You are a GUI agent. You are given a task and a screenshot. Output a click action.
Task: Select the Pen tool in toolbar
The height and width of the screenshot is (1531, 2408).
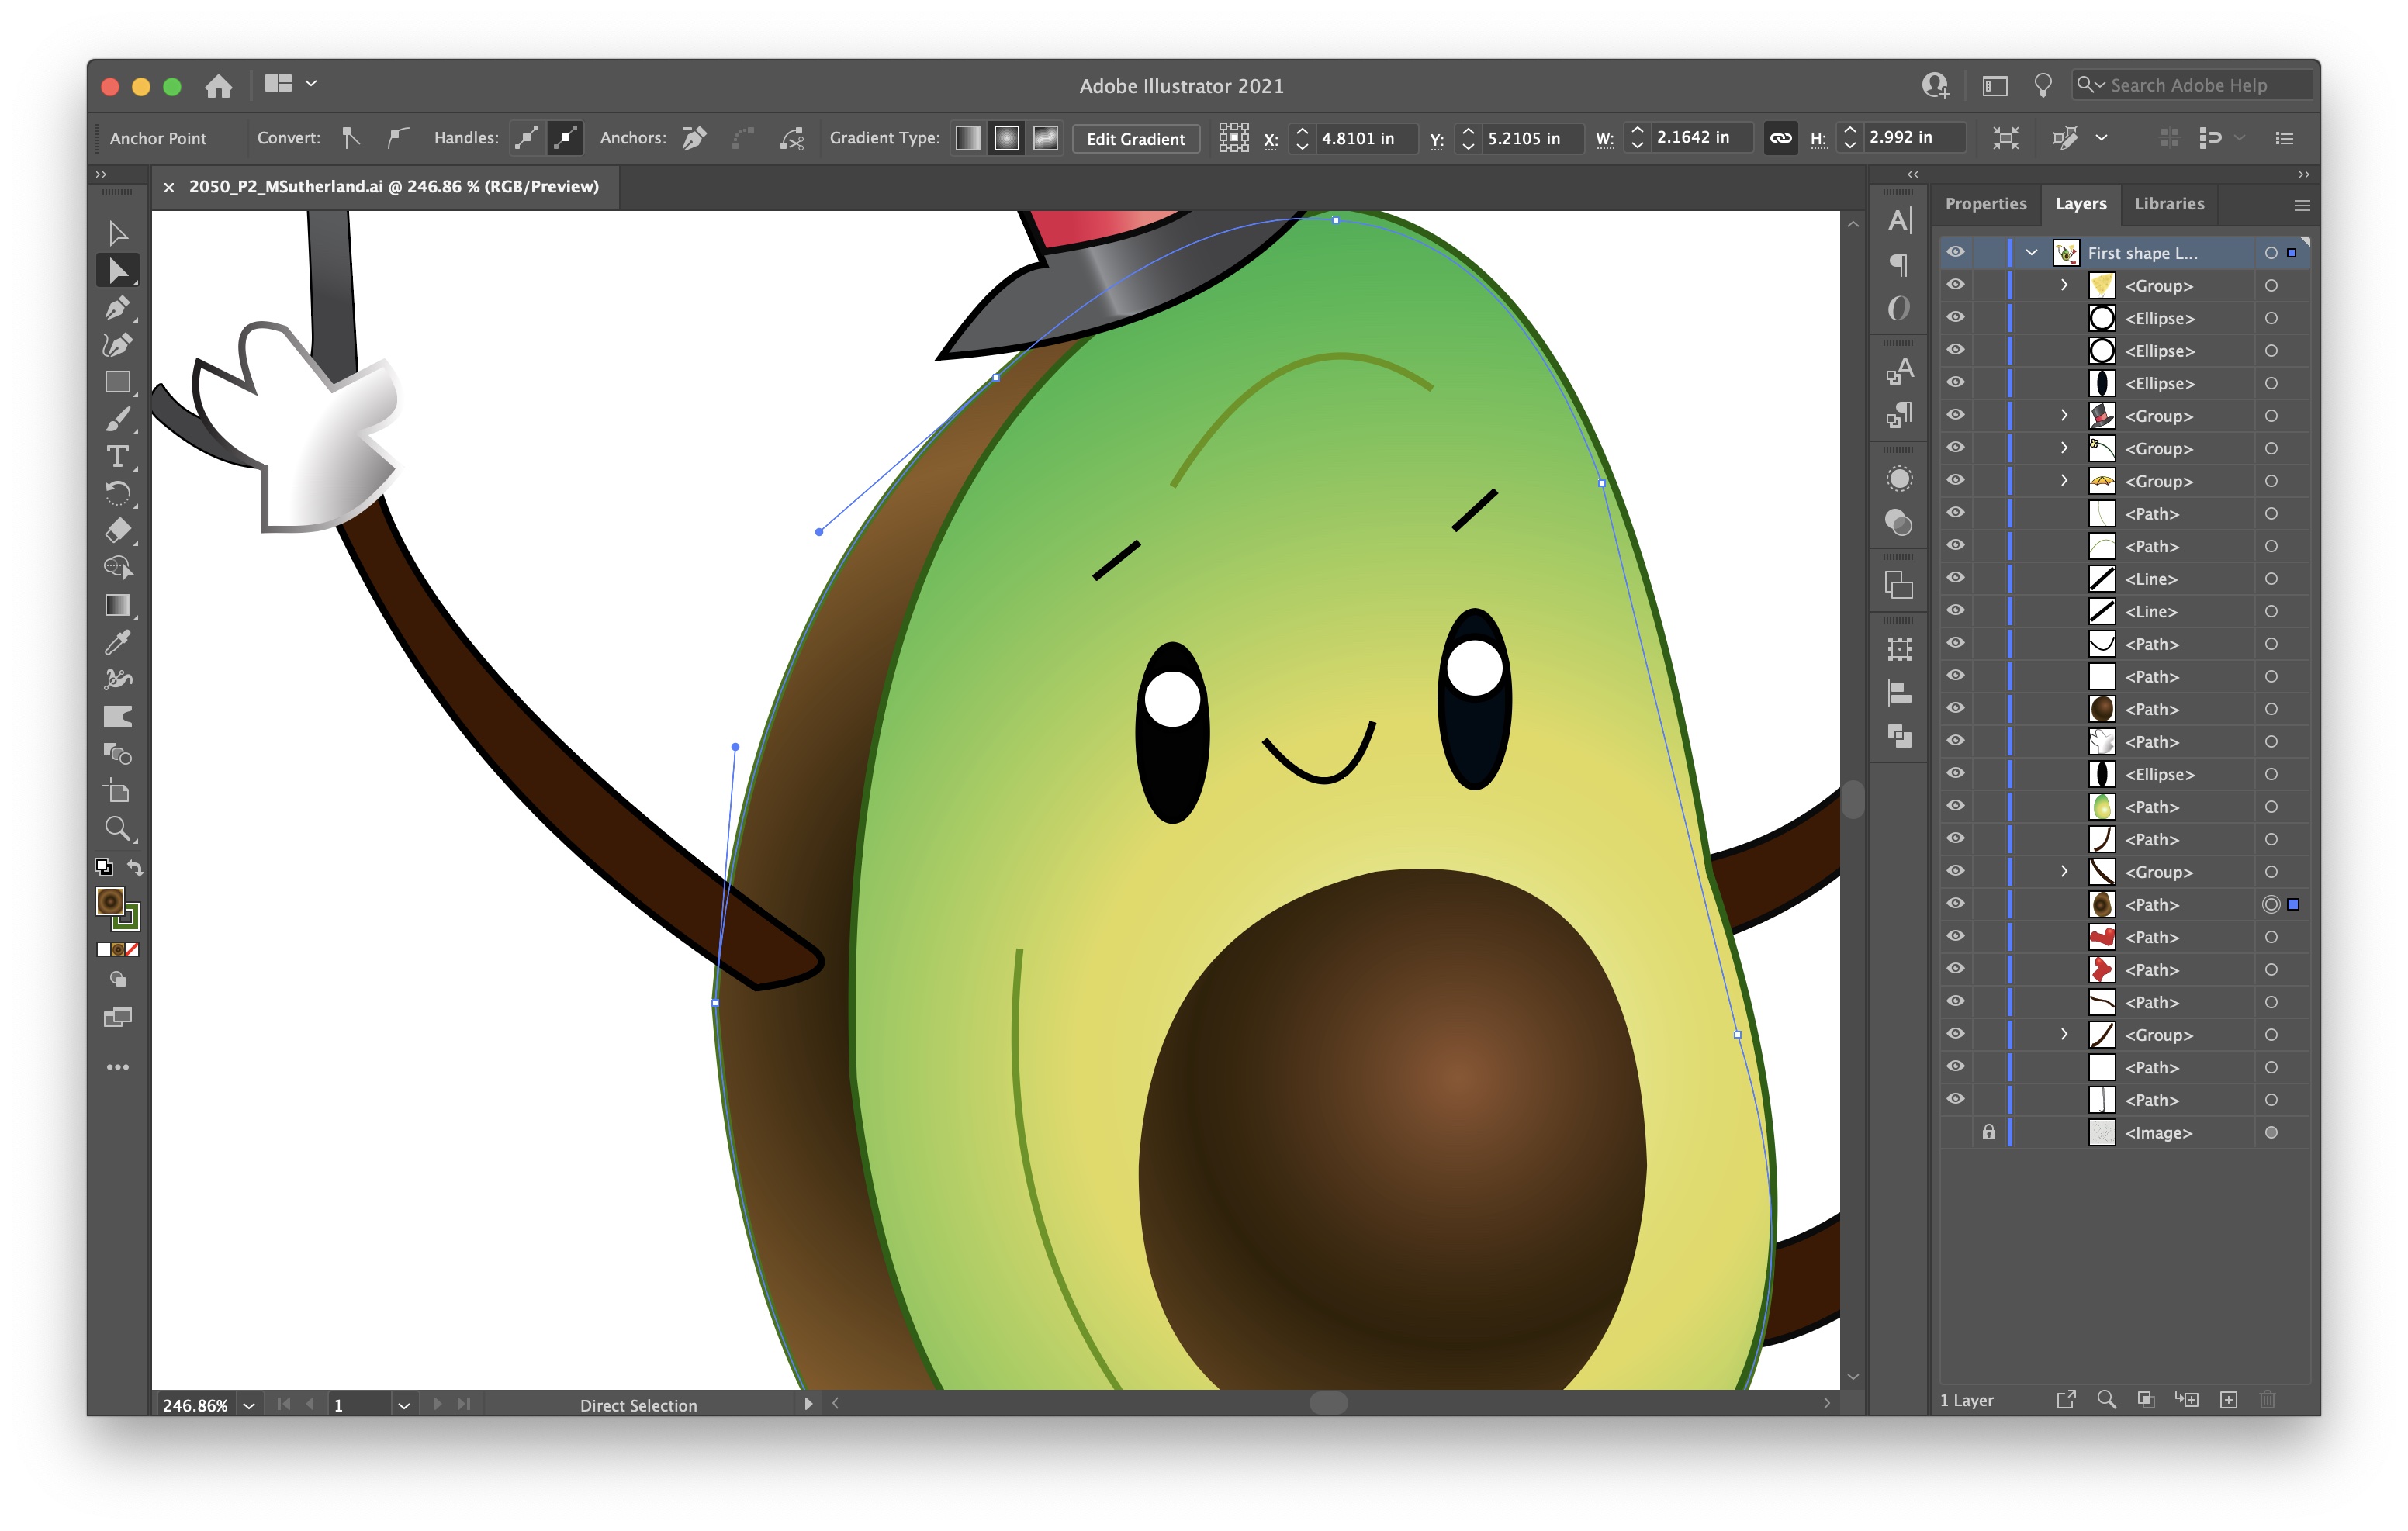click(117, 307)
